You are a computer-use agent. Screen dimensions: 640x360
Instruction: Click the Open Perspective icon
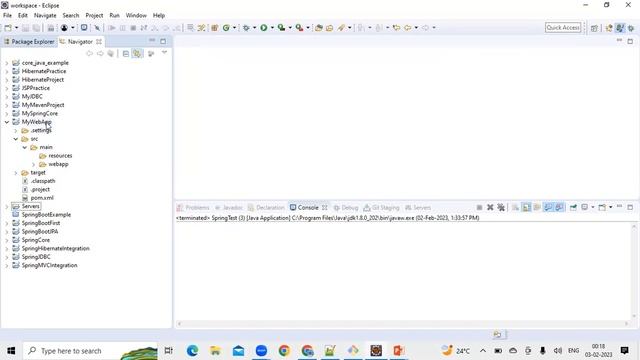pos(594,28)
